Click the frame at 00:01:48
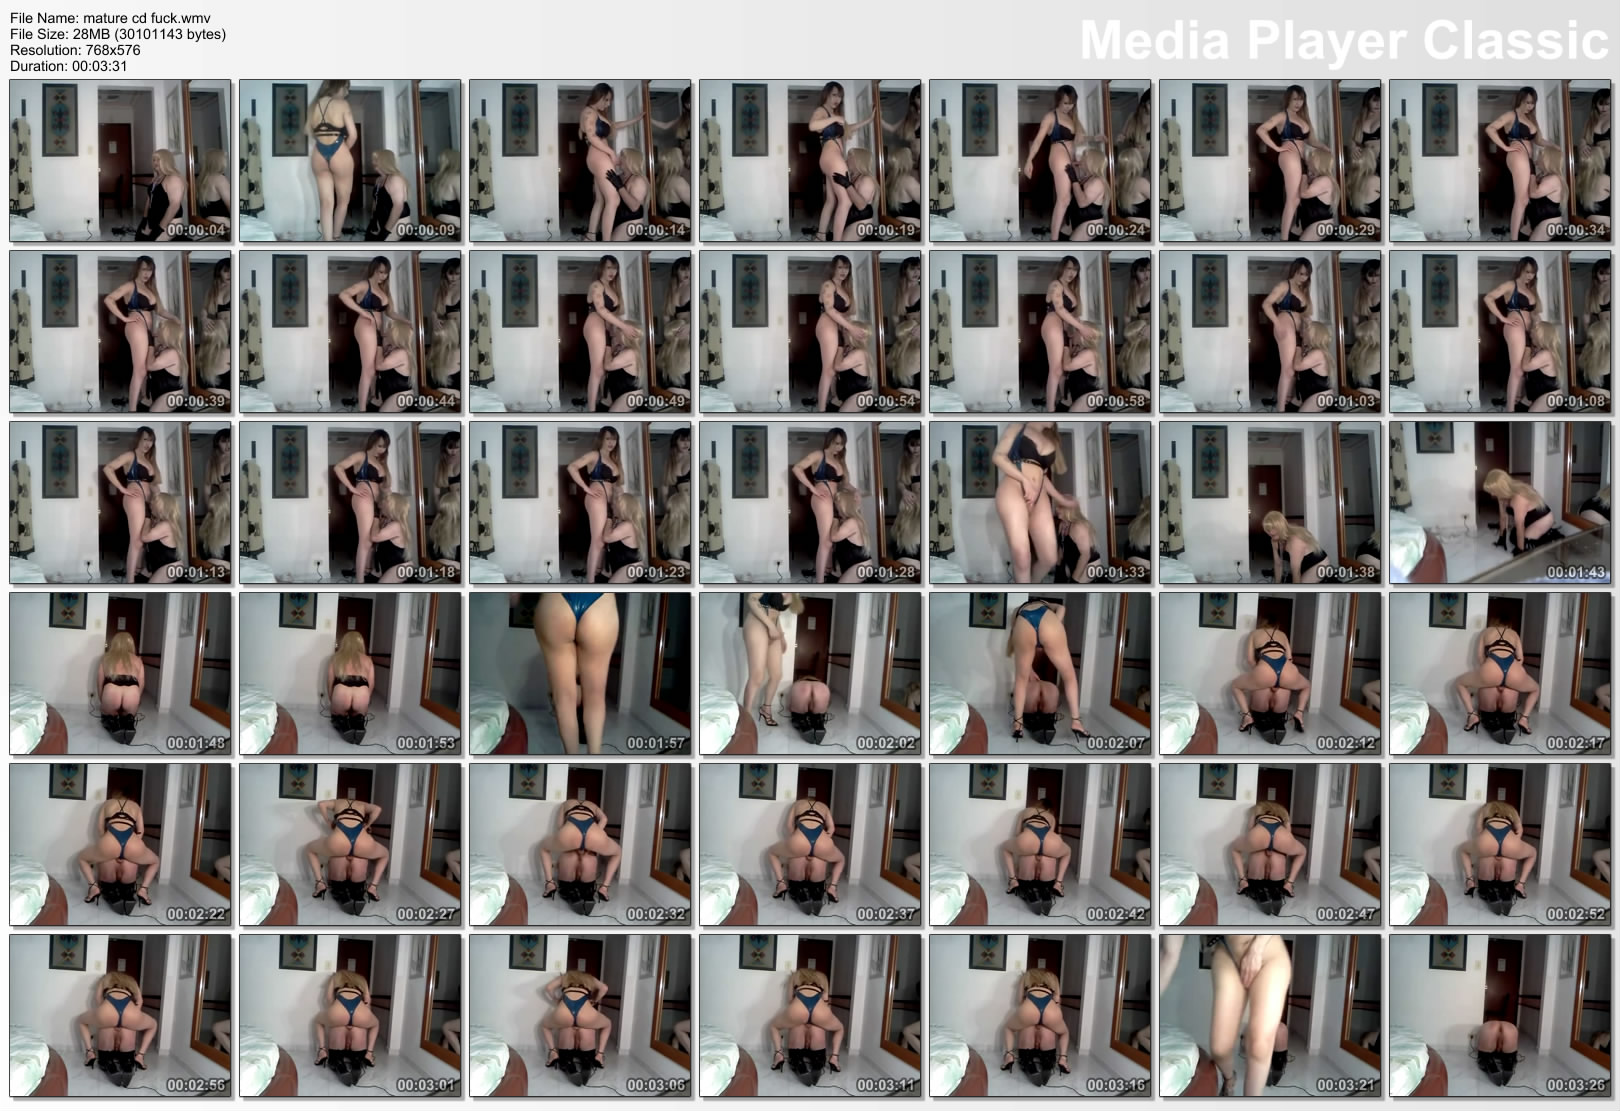Image resolution: width=1620 pixels, height=1111 pixels. coord(120,674)
